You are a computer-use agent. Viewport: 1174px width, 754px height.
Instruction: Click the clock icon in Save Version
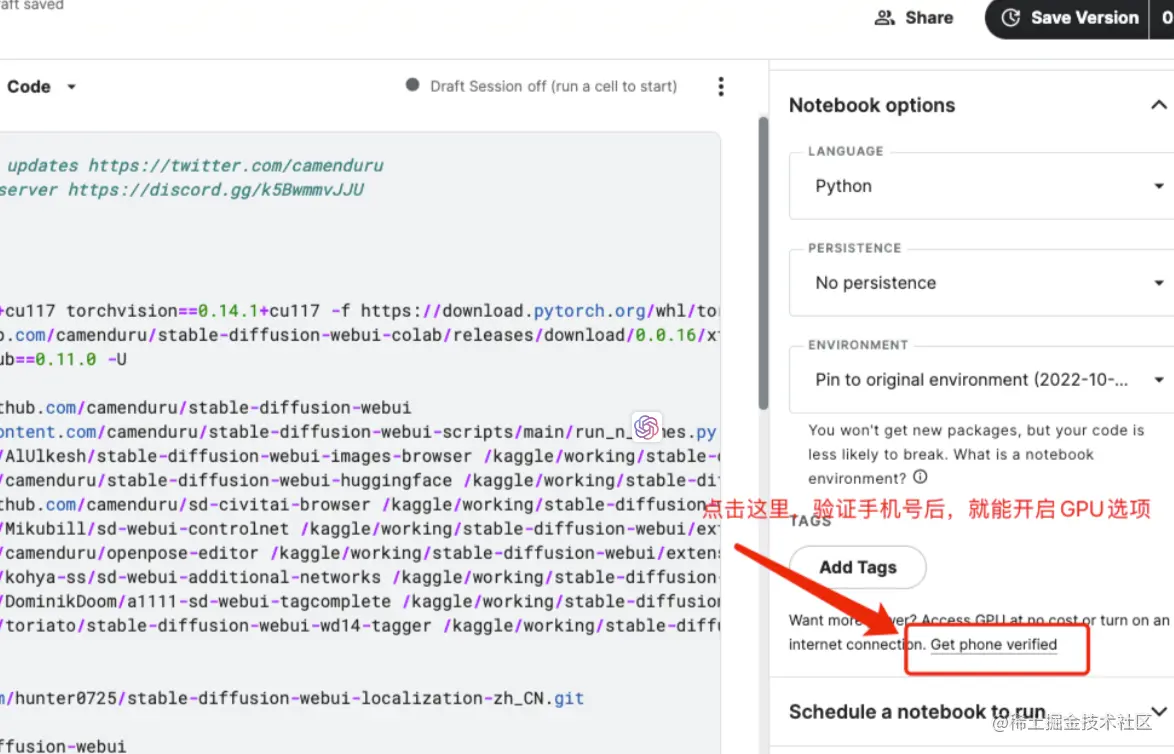[x=1011, y=17]
